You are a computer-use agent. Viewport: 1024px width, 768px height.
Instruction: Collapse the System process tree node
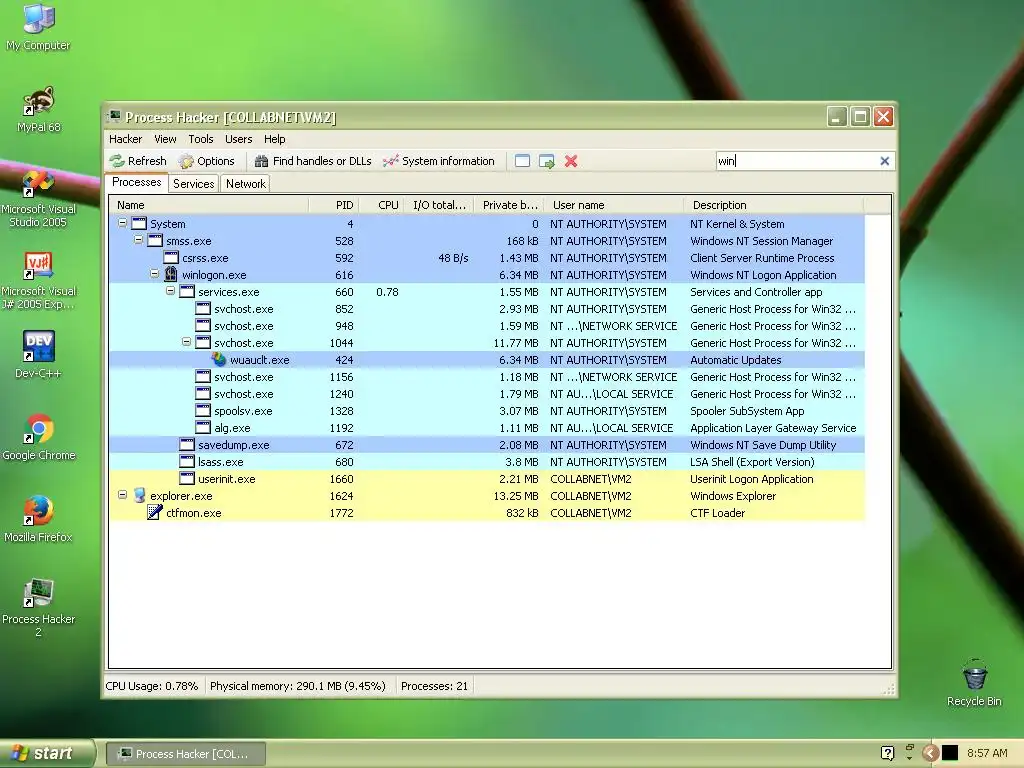pyautogui.click(x=122, y=223)
